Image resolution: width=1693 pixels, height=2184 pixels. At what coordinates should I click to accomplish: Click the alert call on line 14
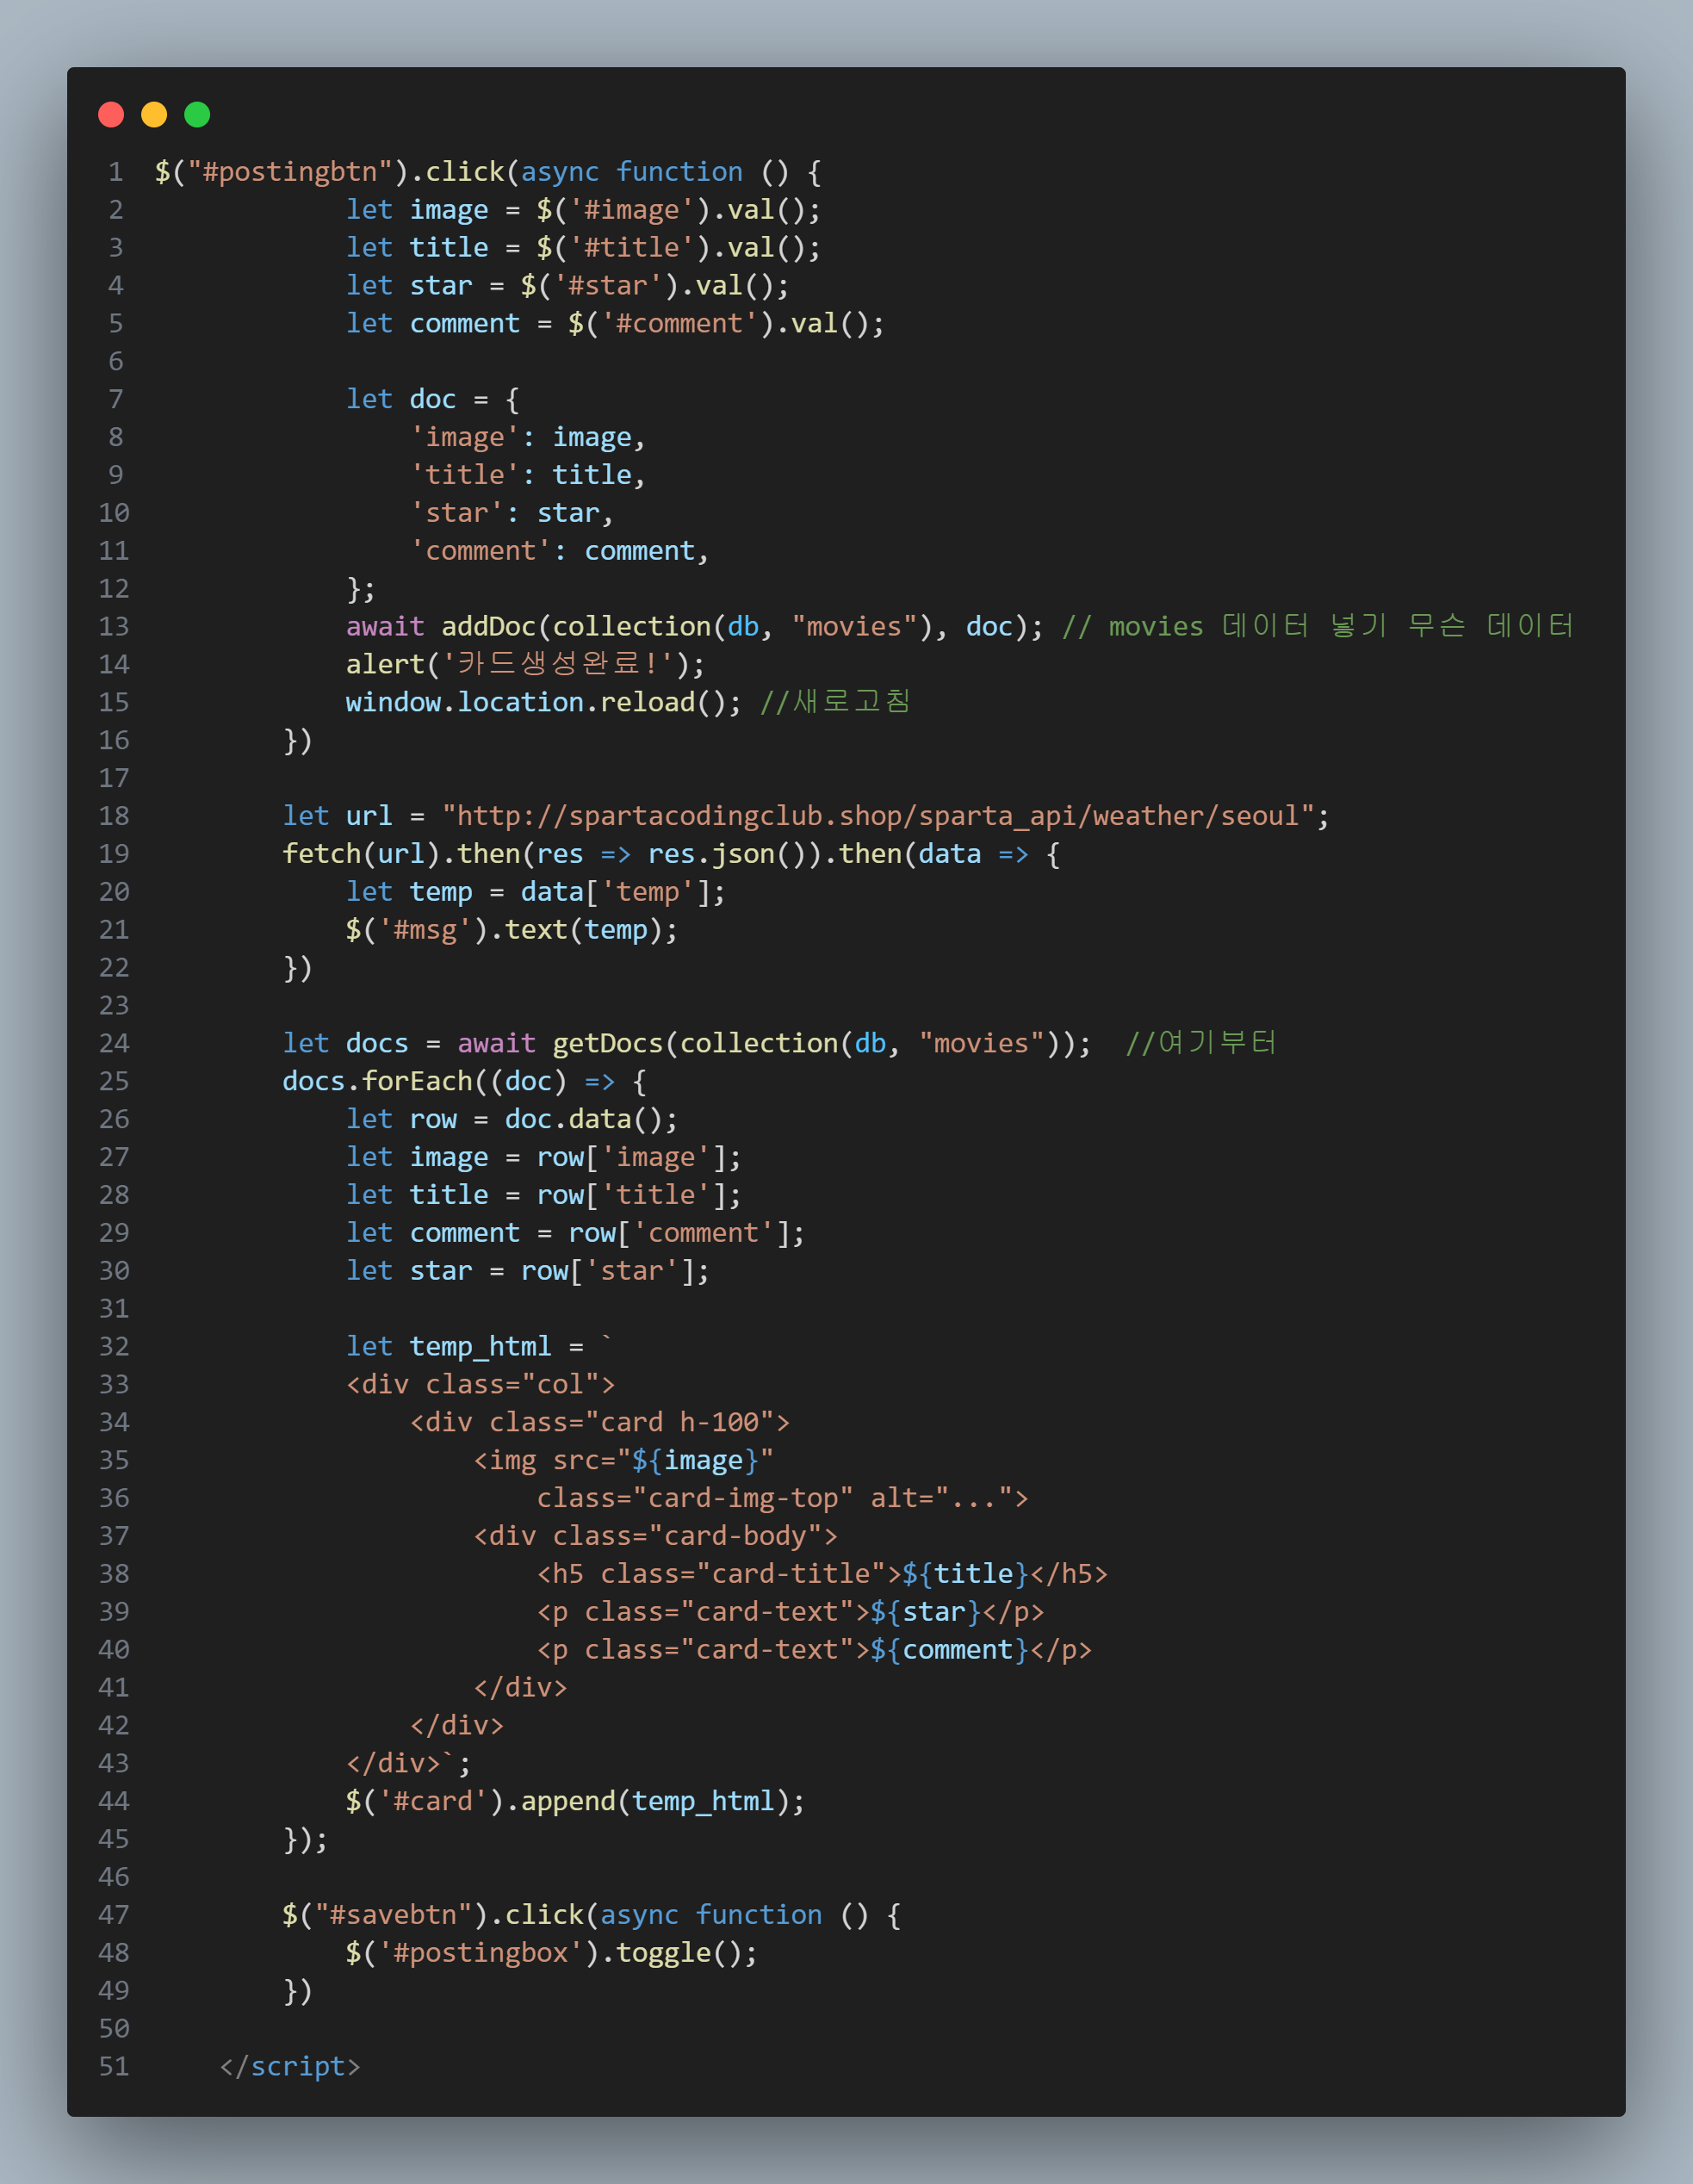tap(384, 665)
